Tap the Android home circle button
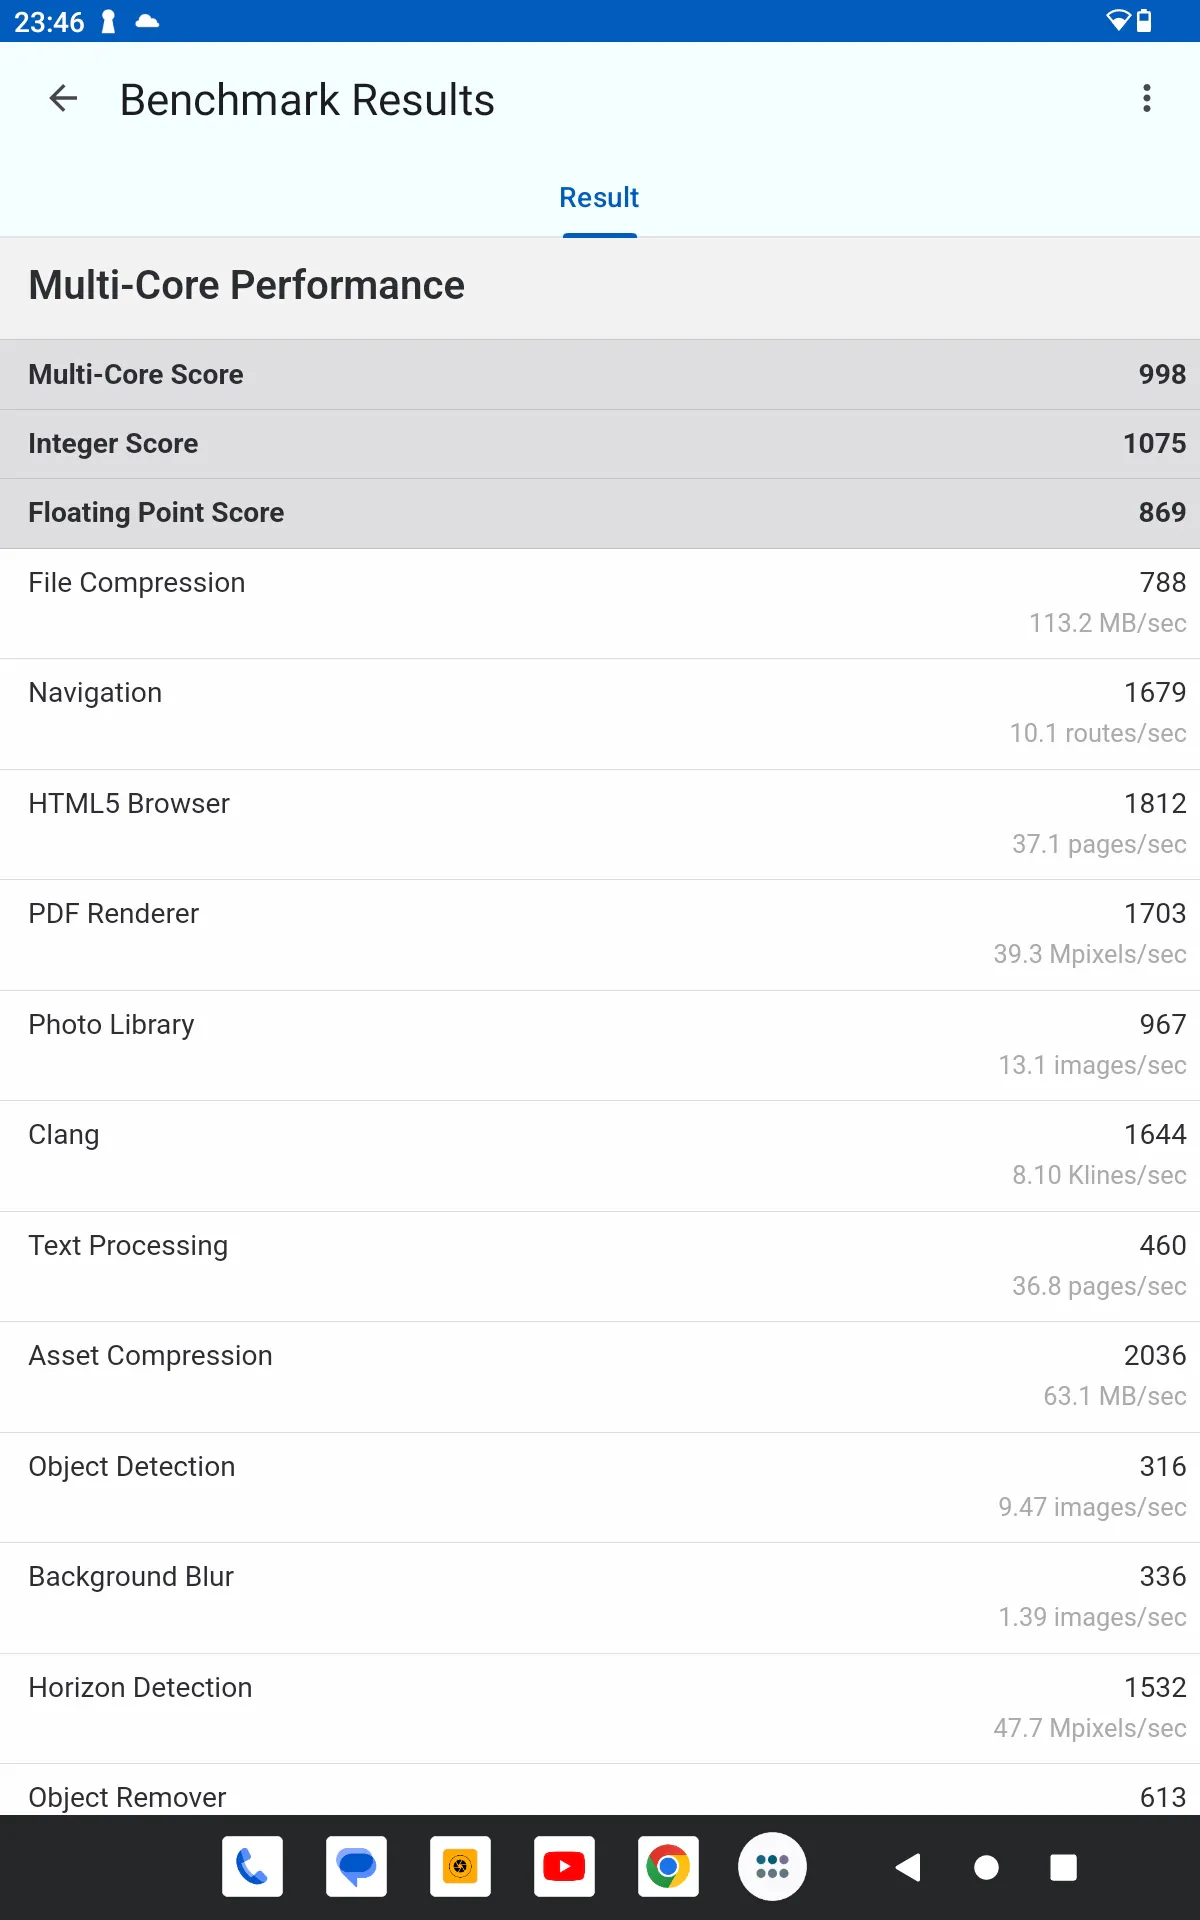The image size is (1200, 1920). (986, 1867)
